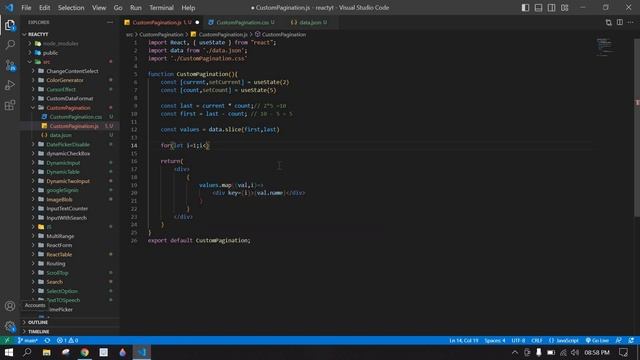This screenshot has width=640, height=360.
Task: Open the Selection menu
Action: 71,8
